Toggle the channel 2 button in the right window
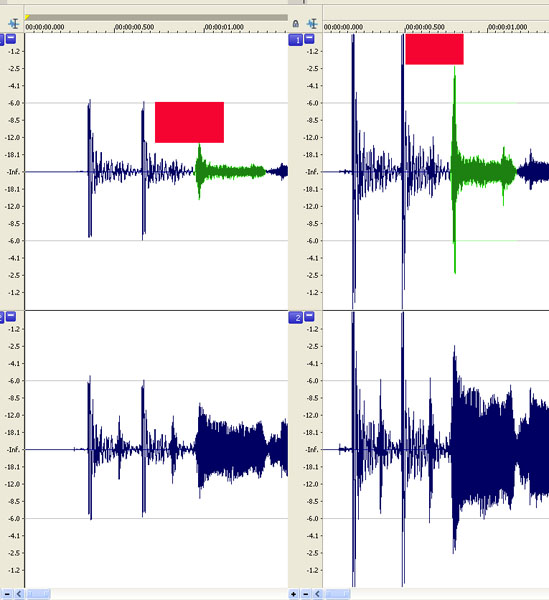Viewport: 549px width, 600px height. (296, 318)
